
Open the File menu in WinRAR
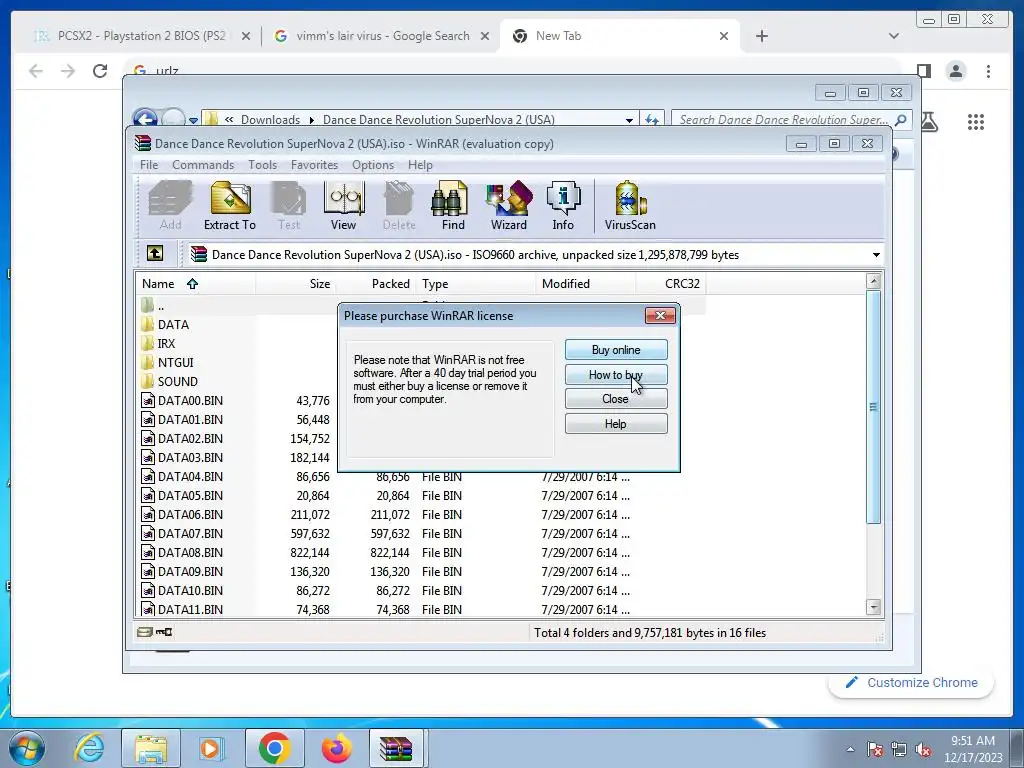click(x=149, y=165)
